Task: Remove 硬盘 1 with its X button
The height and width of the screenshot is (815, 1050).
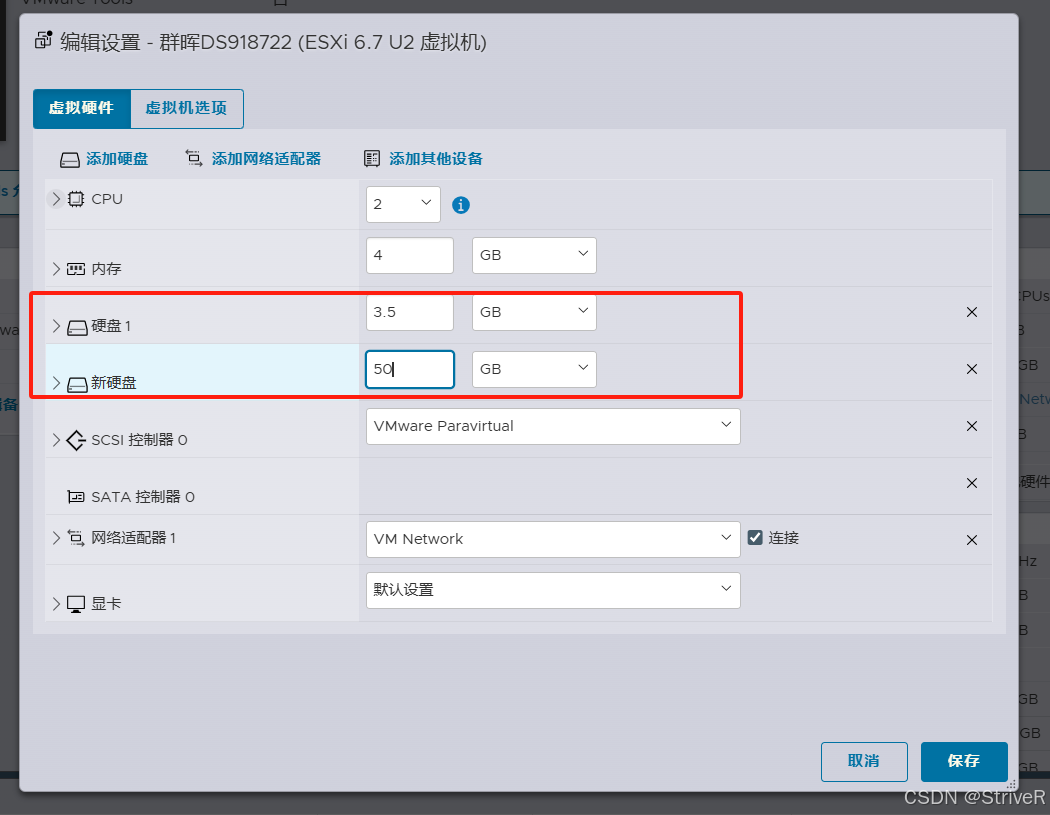Action: point(972,312)
